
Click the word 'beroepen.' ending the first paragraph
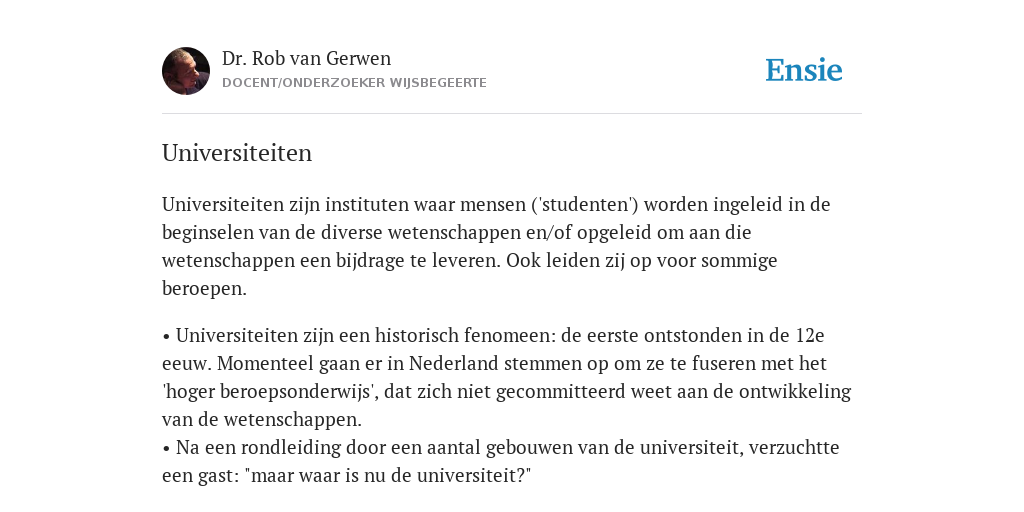click(x=204, y=289)
